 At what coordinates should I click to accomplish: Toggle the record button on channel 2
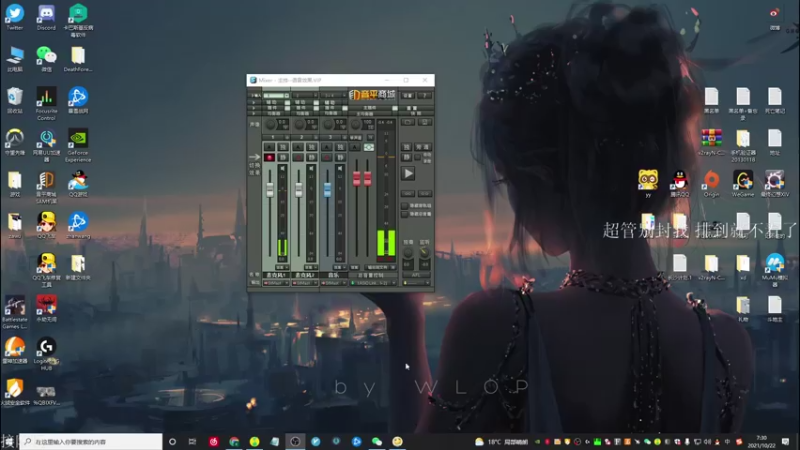coord(297,158)
